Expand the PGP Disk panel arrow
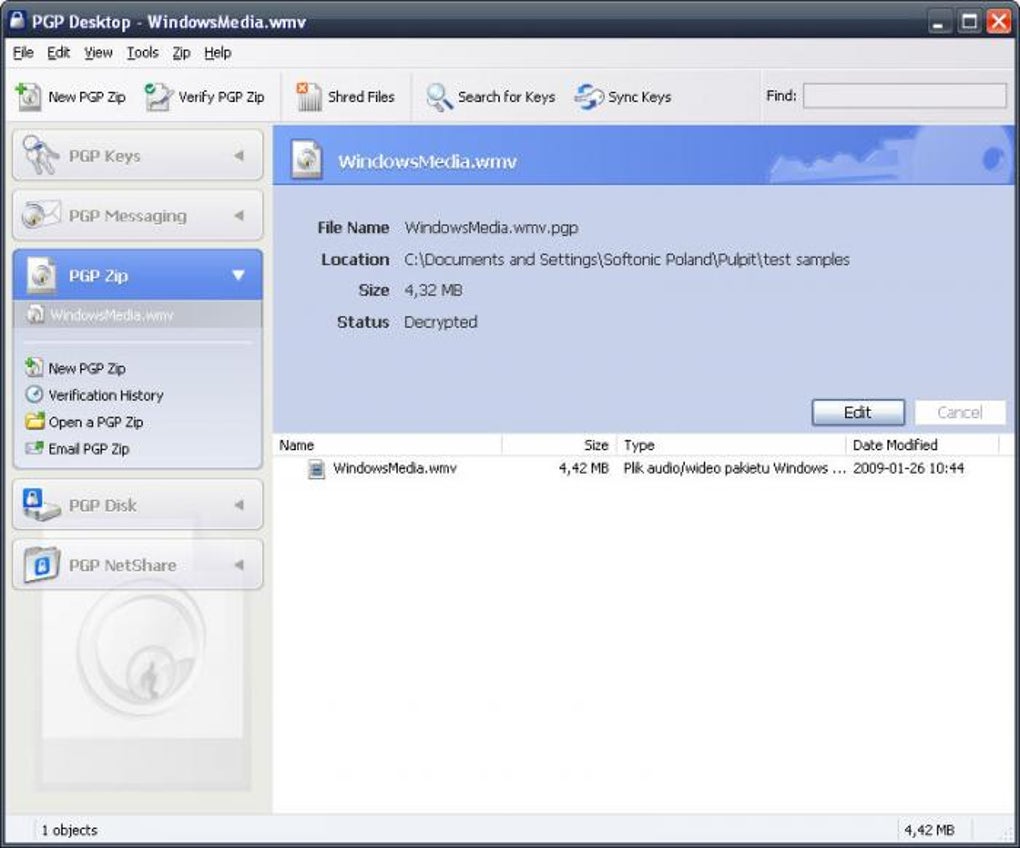Image resolution: width=1020 pixels, height=848 pixels. pos(239,505)
